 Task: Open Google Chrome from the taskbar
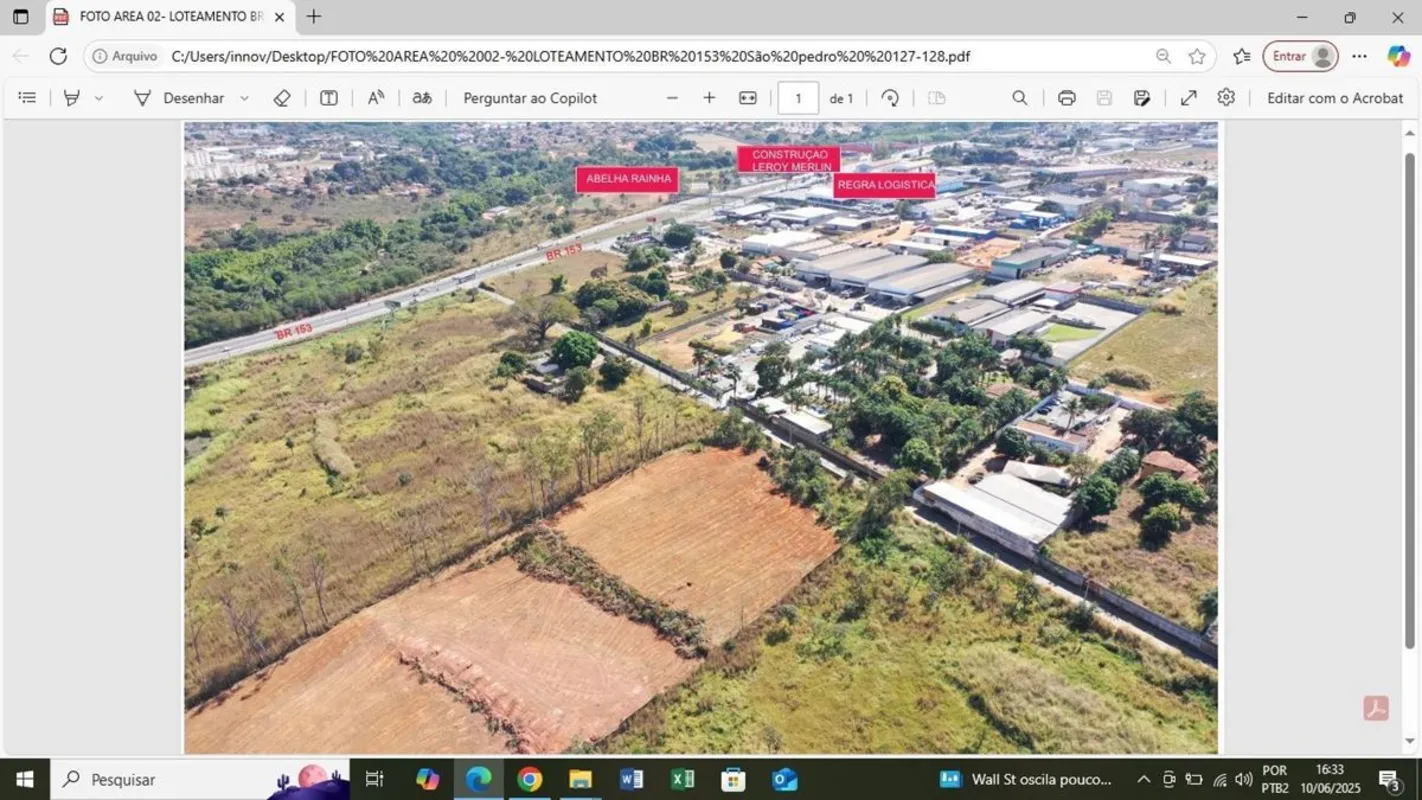coord(529,779)
